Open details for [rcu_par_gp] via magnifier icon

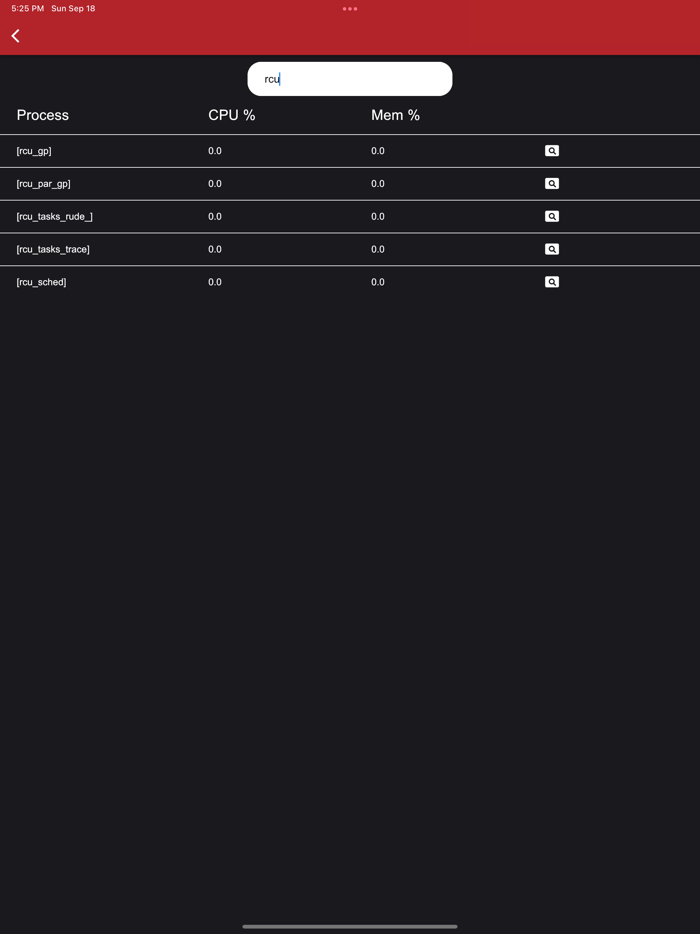(552, 184)
